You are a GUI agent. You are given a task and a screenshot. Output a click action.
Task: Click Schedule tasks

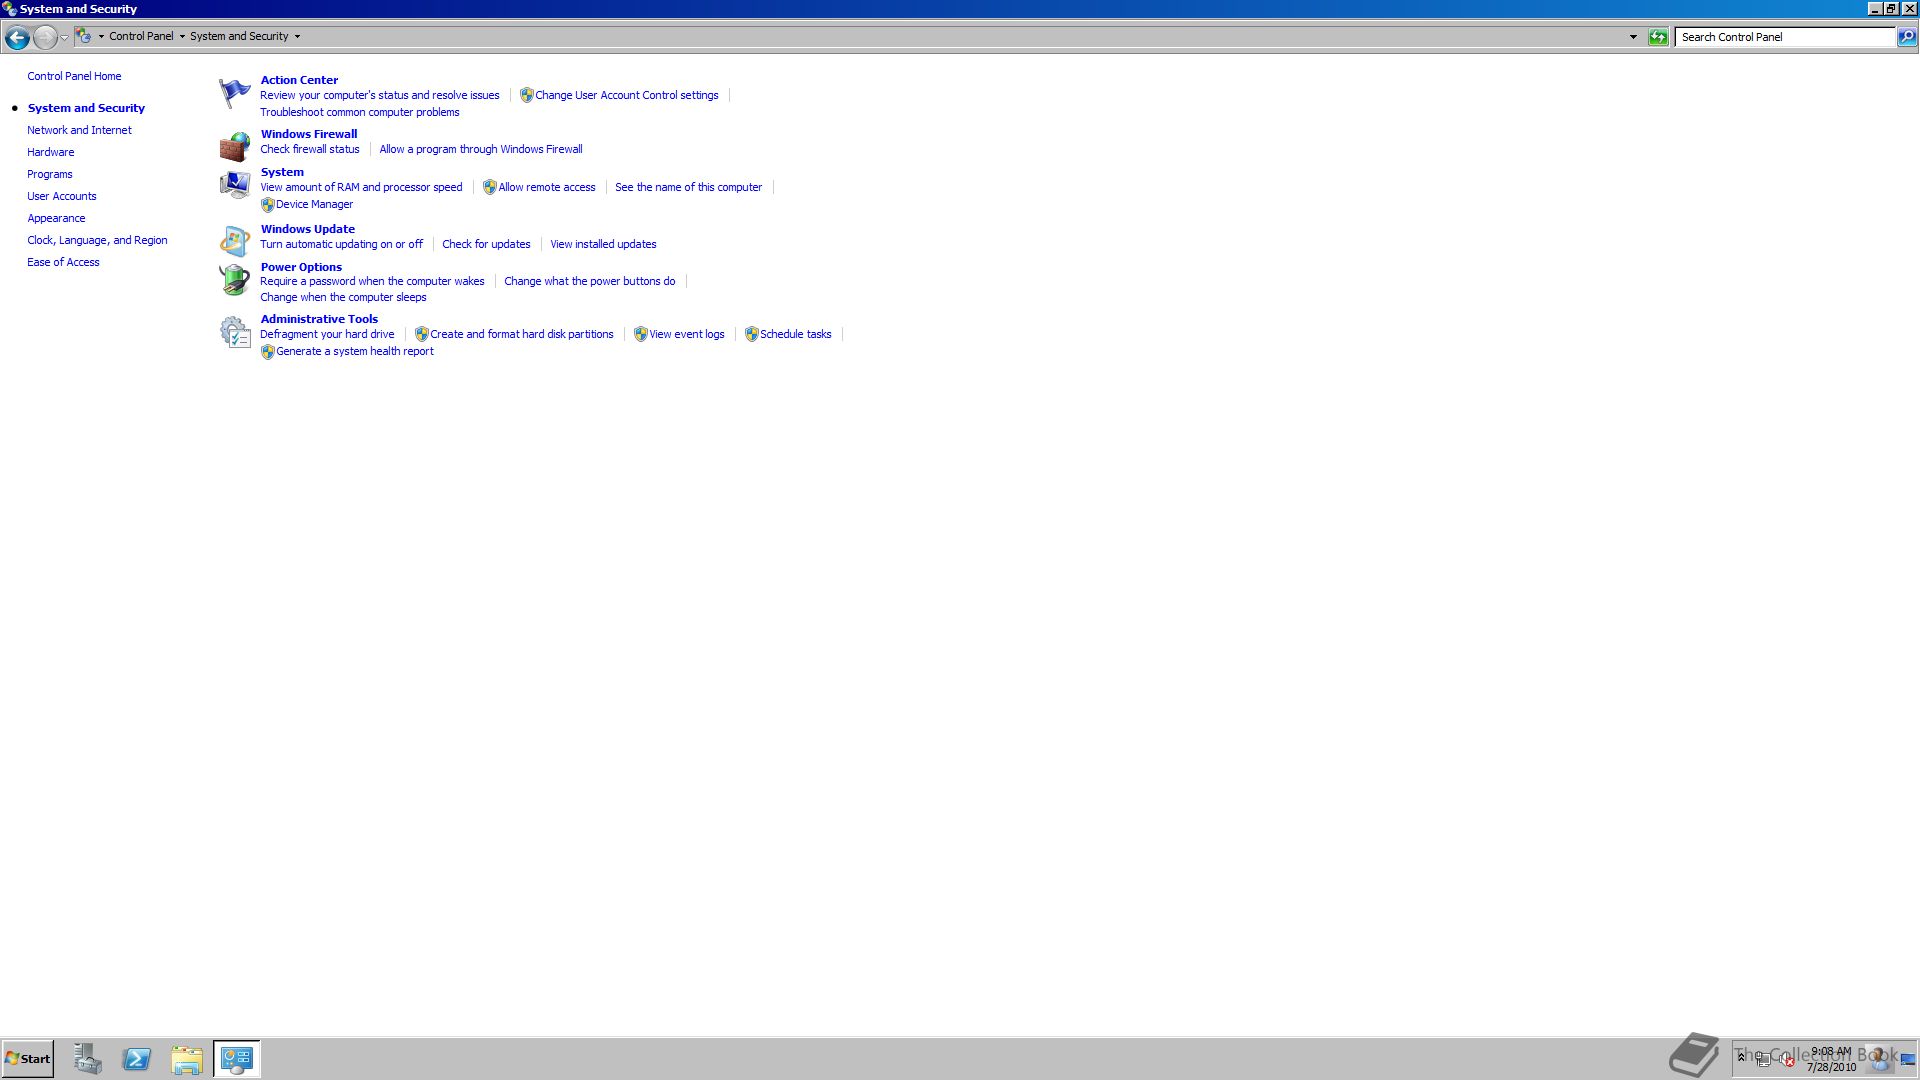(x=796, y=334)
